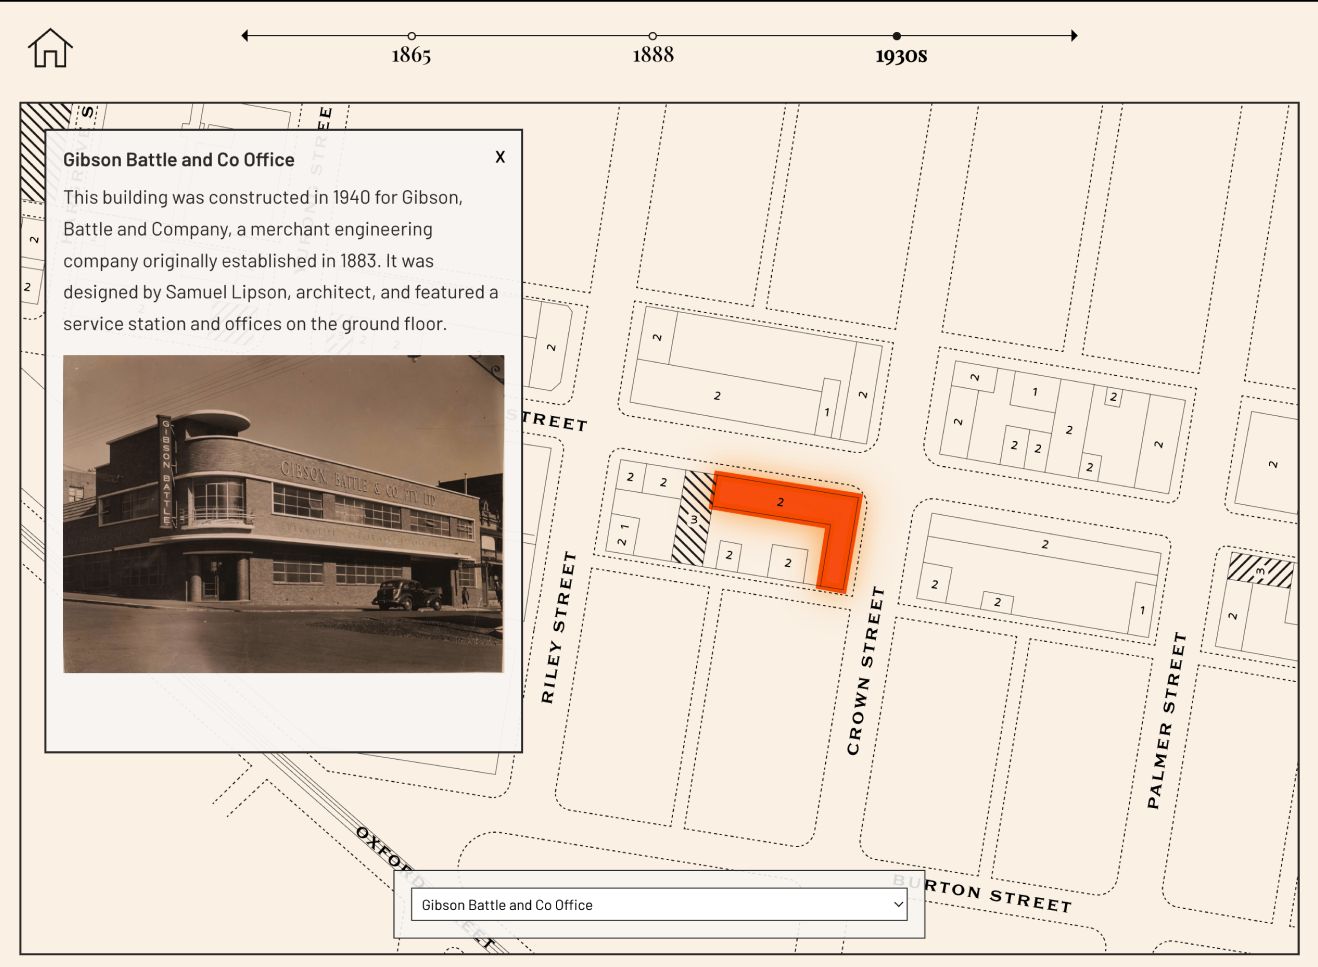Open the Gibson Battle and Co Office dropdown
This screenshot has width=1318, height=967.
[x=658, y=904]
